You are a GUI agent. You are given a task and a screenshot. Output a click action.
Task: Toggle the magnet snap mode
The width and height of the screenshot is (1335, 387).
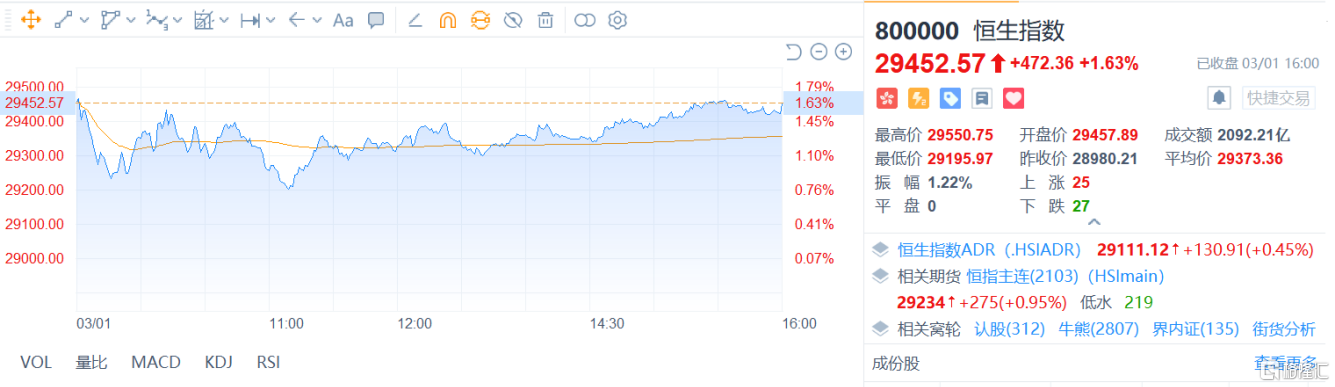tap(449, 19)
